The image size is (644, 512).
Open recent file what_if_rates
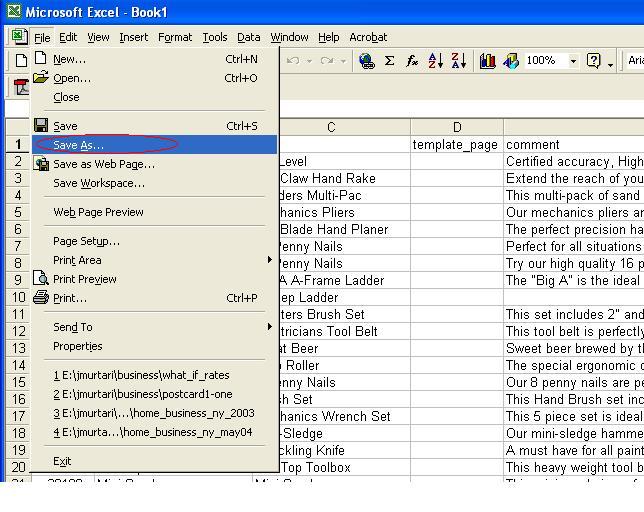point(155,375)
